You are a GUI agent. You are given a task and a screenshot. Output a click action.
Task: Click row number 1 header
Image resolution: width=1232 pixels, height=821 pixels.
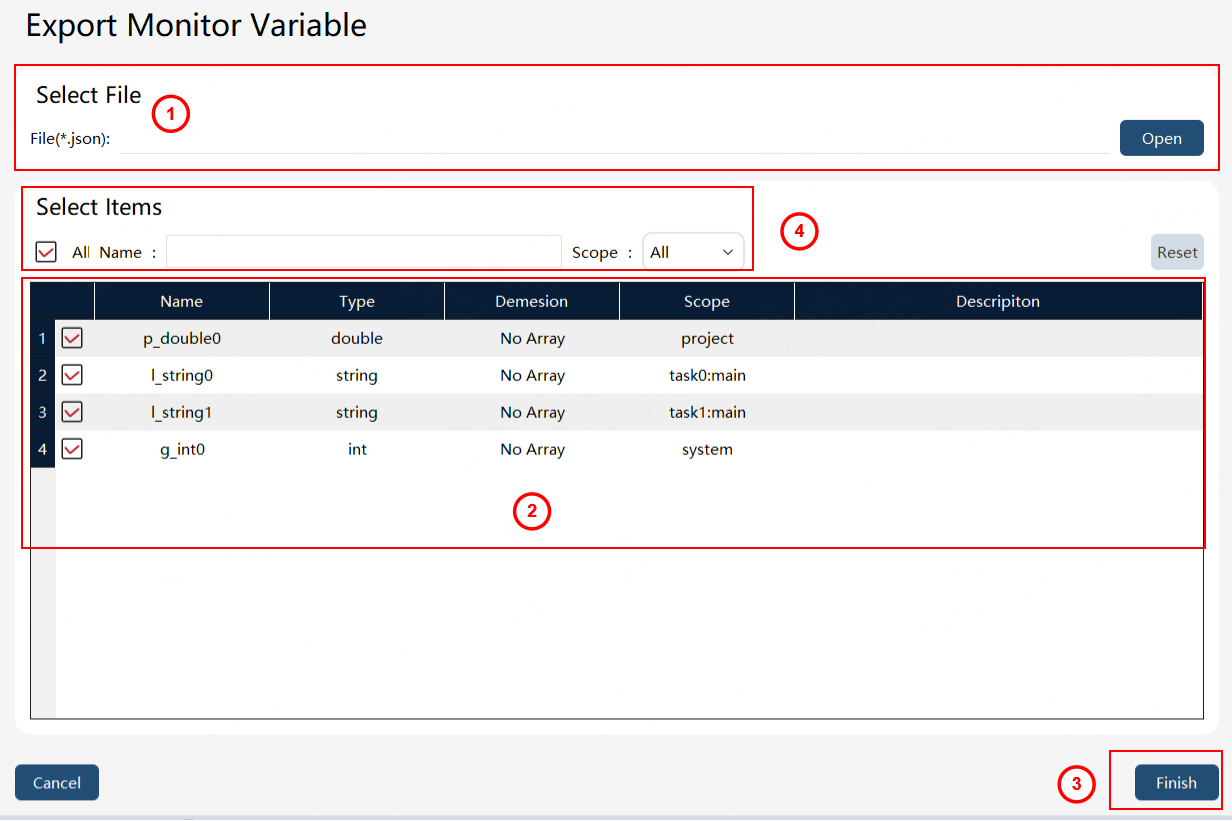click(42, 338)
